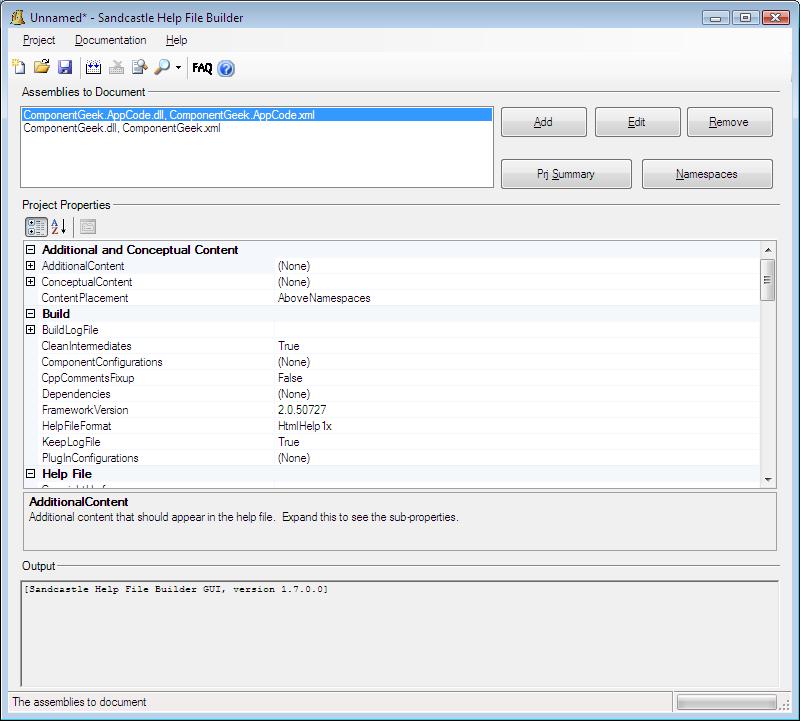The width and height of the screenshot is (800, 721).
Task: Expand the ConceptualContent property
Action: point(31,282)
